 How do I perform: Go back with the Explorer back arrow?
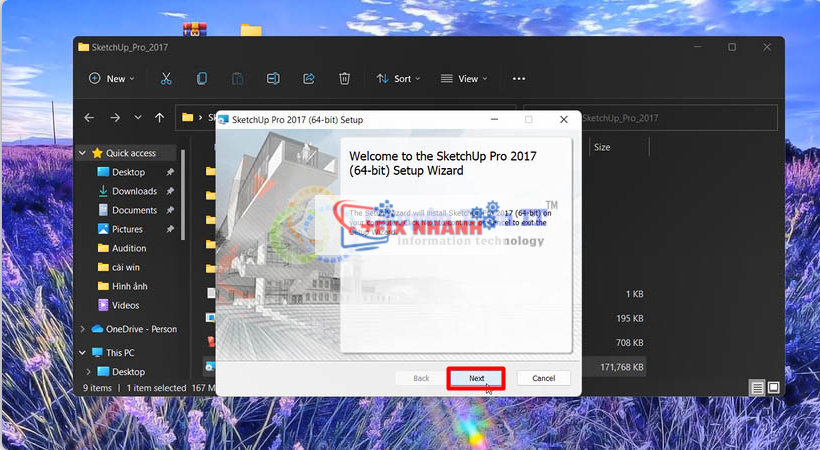89,118
